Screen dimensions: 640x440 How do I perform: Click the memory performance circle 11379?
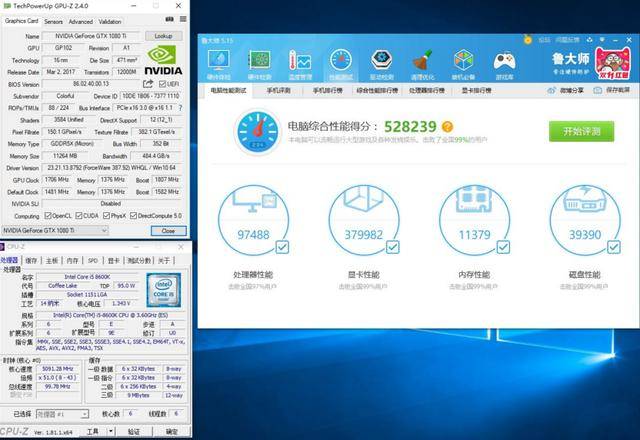tap(474, 220)
